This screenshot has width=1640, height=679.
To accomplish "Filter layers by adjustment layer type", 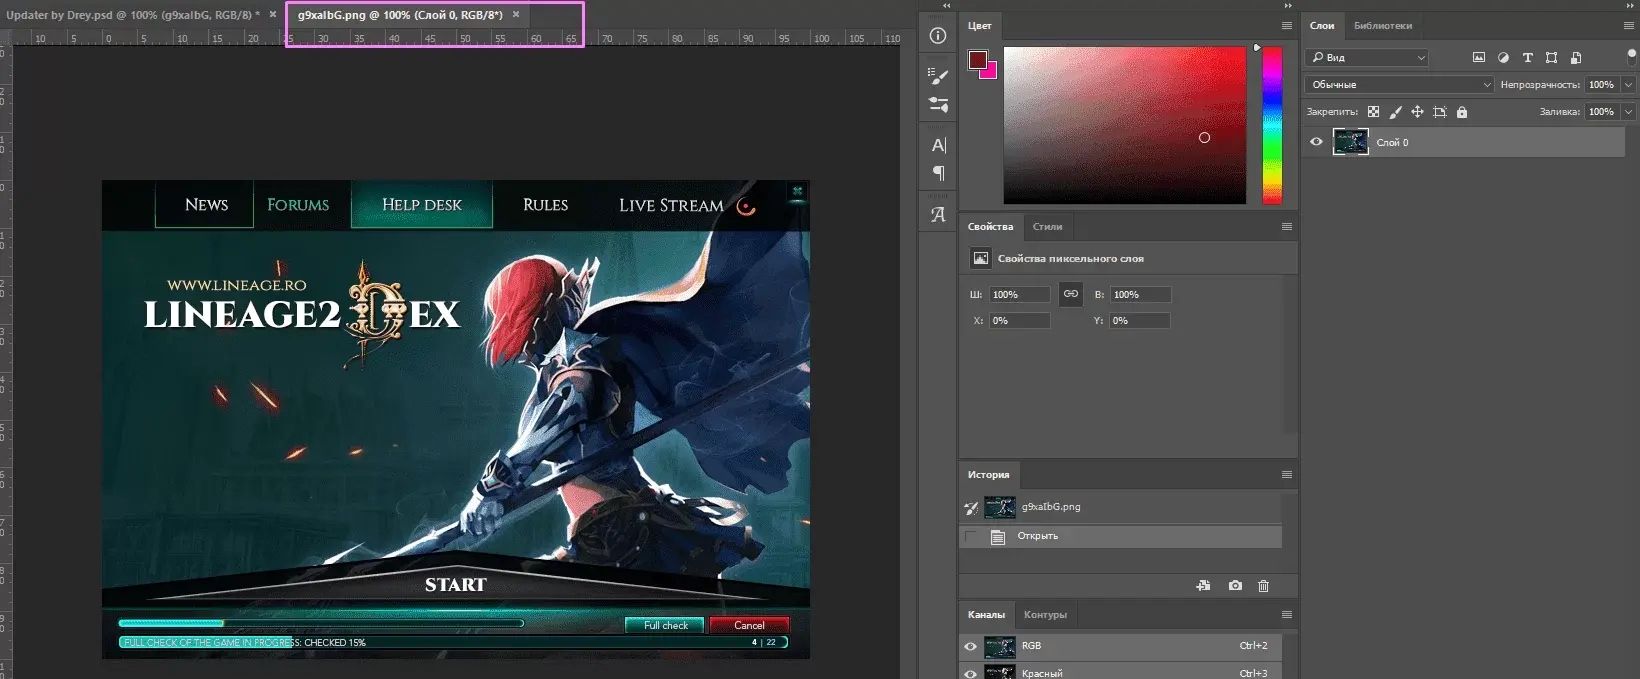I will pyautogui.click(x=1503, y=58).
